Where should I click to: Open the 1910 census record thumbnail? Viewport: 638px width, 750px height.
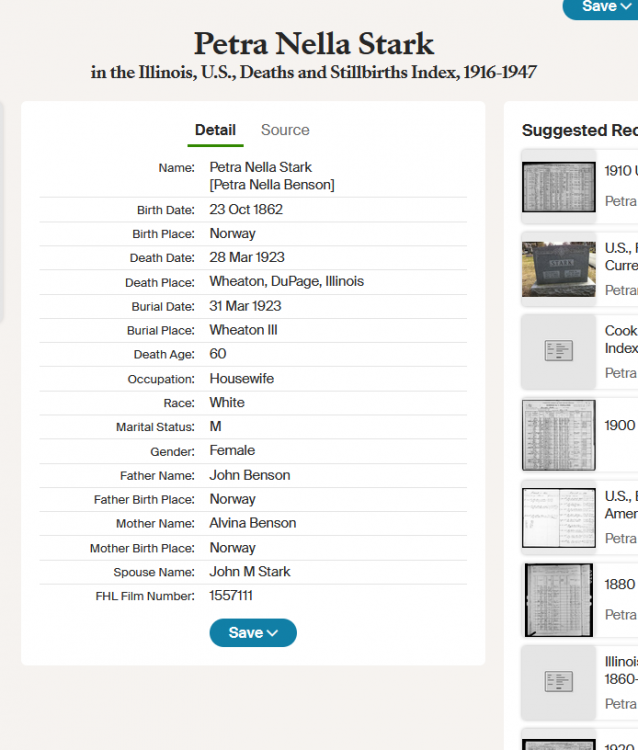pyautogui.click(x=559, y=186)
